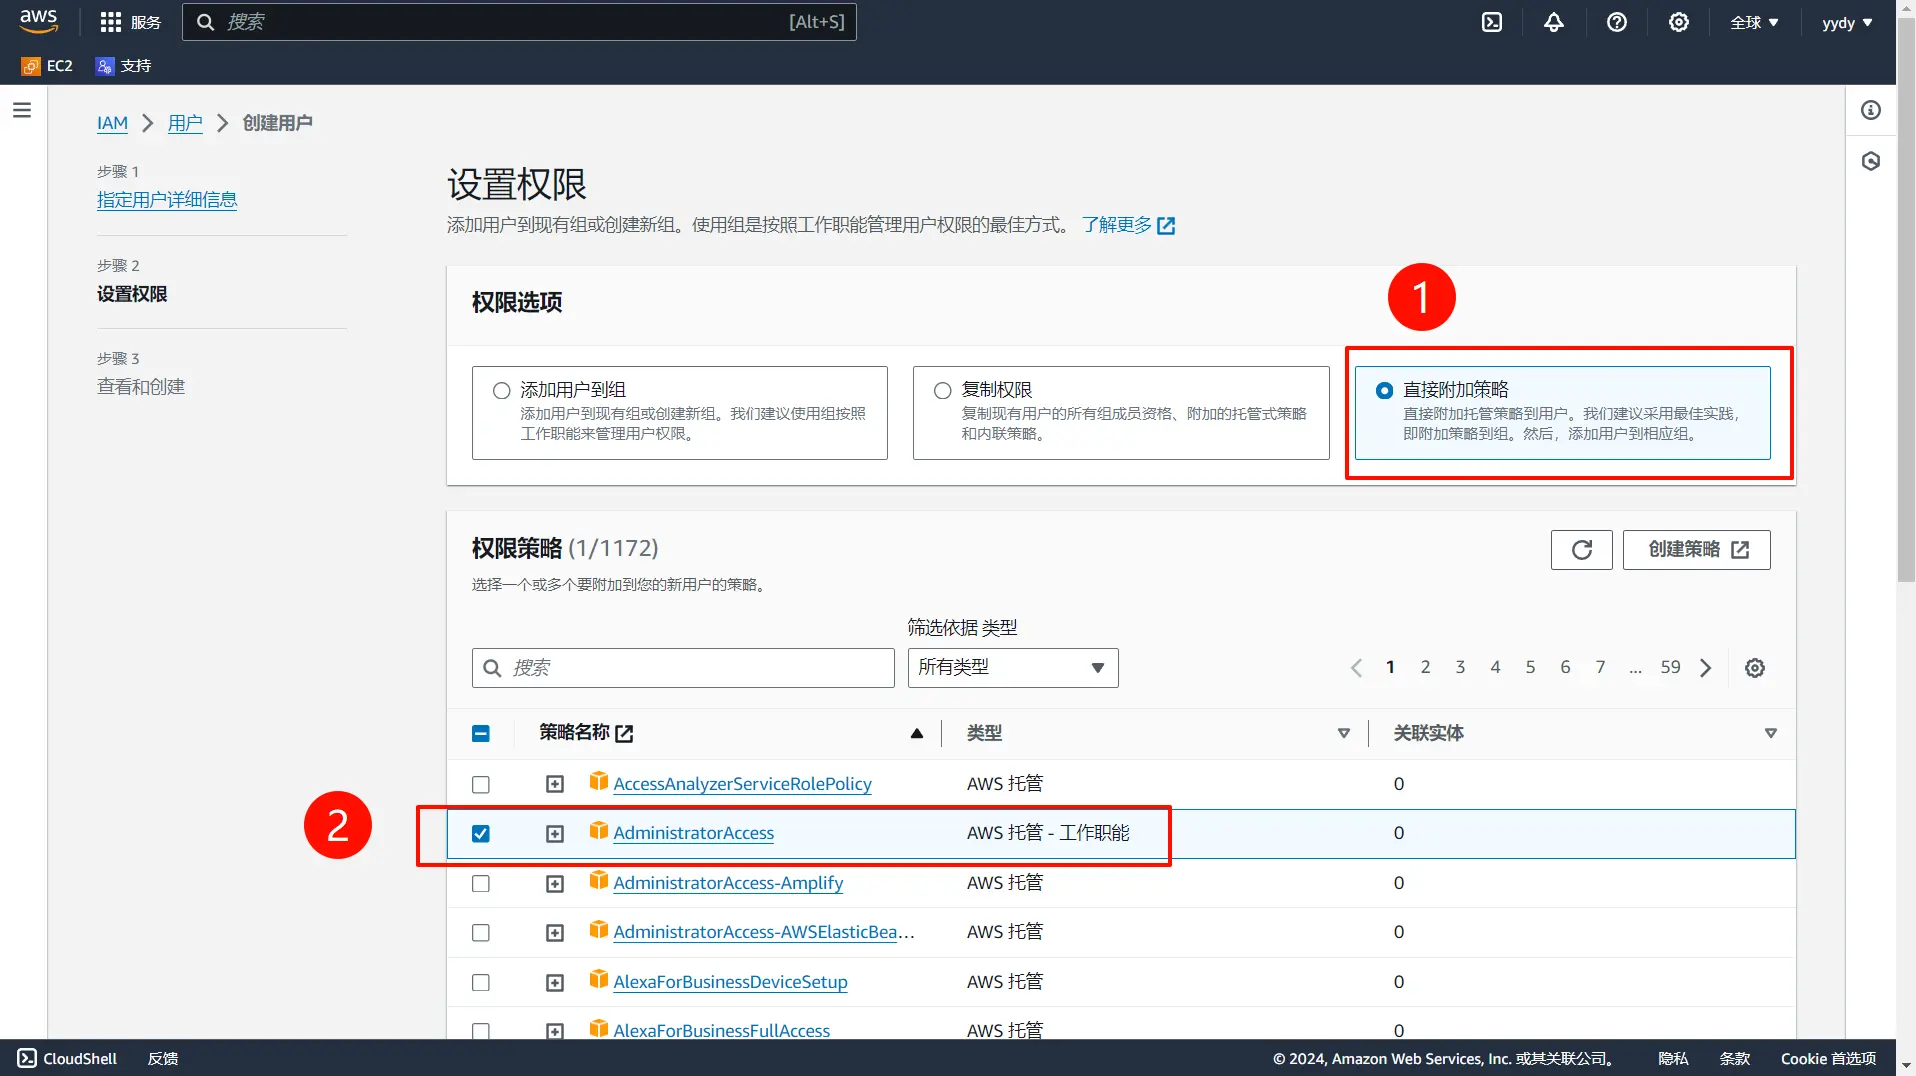
Task: Select the 直接附加策略 radio option
Action: [x=1384, y=391]
